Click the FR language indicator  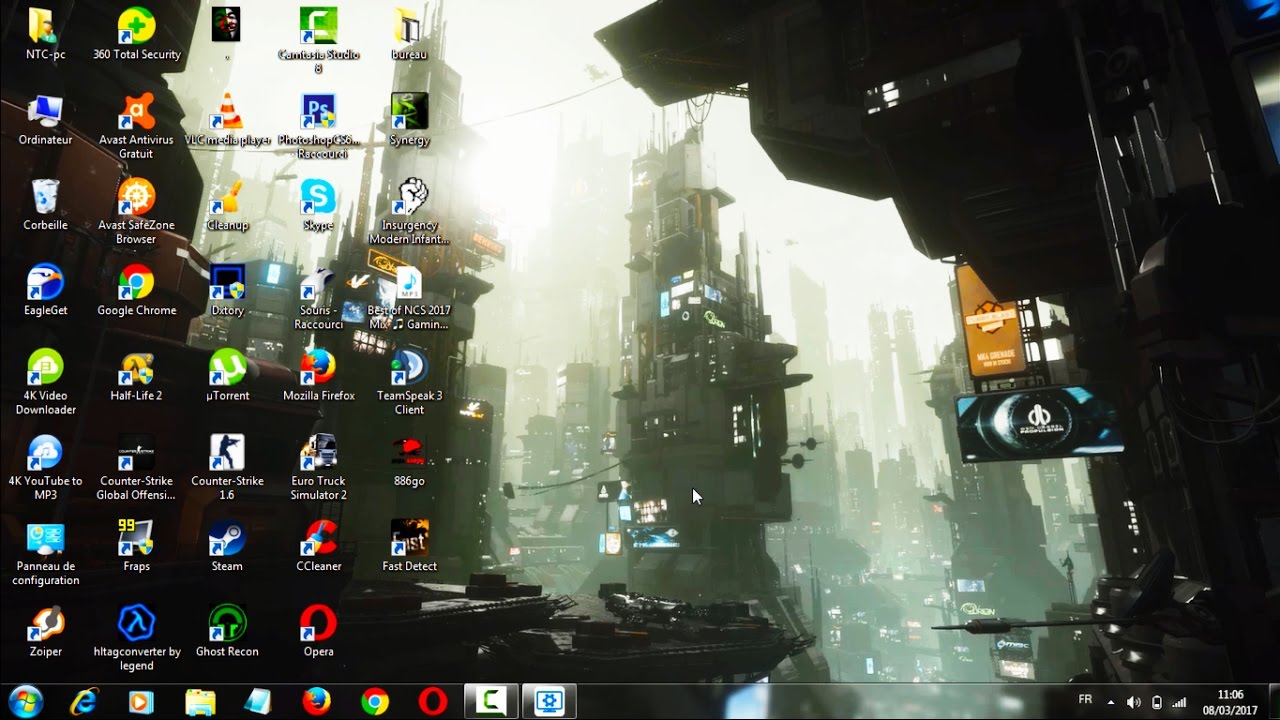pos(1085,700)
